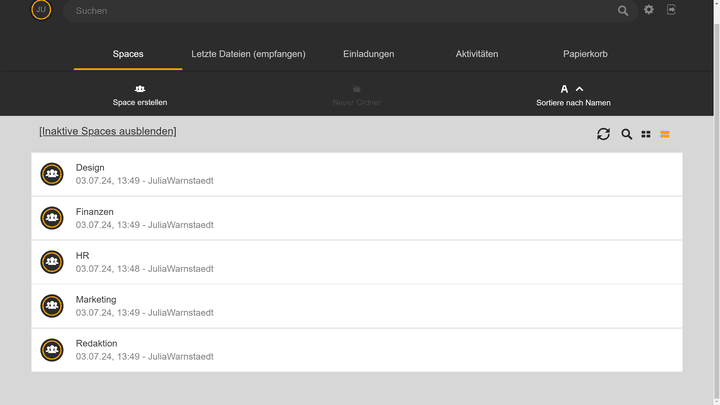The width and height of the screenshot is (720, 405).
Task: Click the Redaktion space icon
Action: tap(52, 350)
